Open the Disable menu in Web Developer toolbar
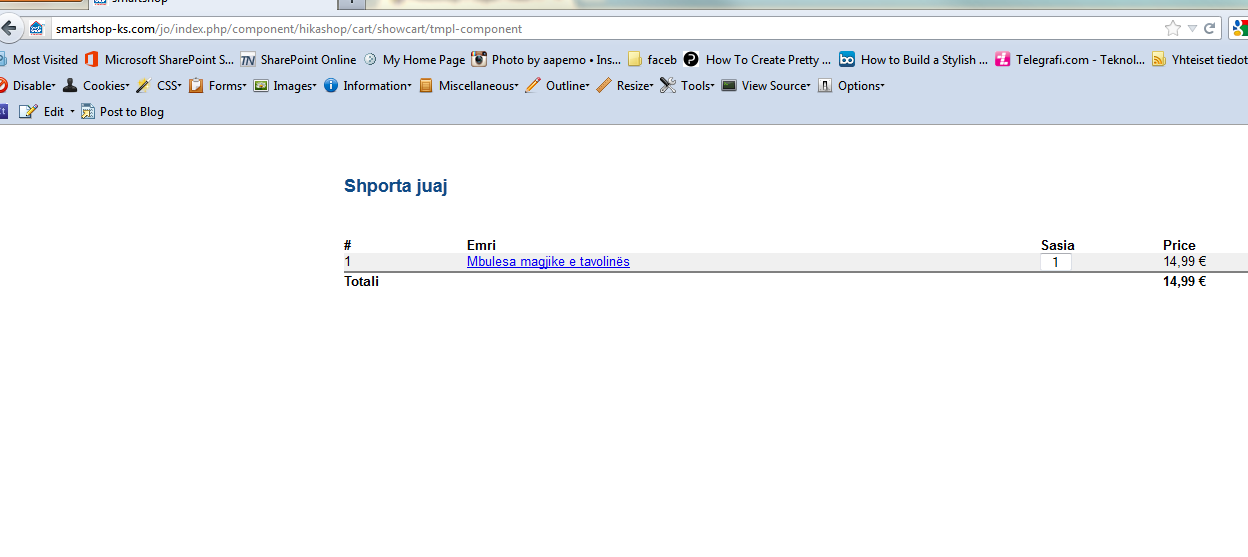The image size is (1248, 557). [x=28, y=86]
